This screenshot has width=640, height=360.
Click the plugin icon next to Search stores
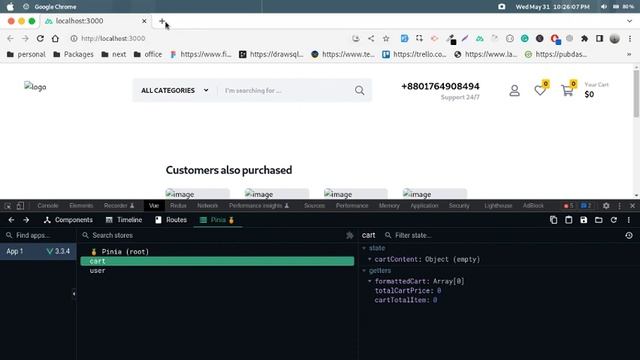click(x=350, y=236)
